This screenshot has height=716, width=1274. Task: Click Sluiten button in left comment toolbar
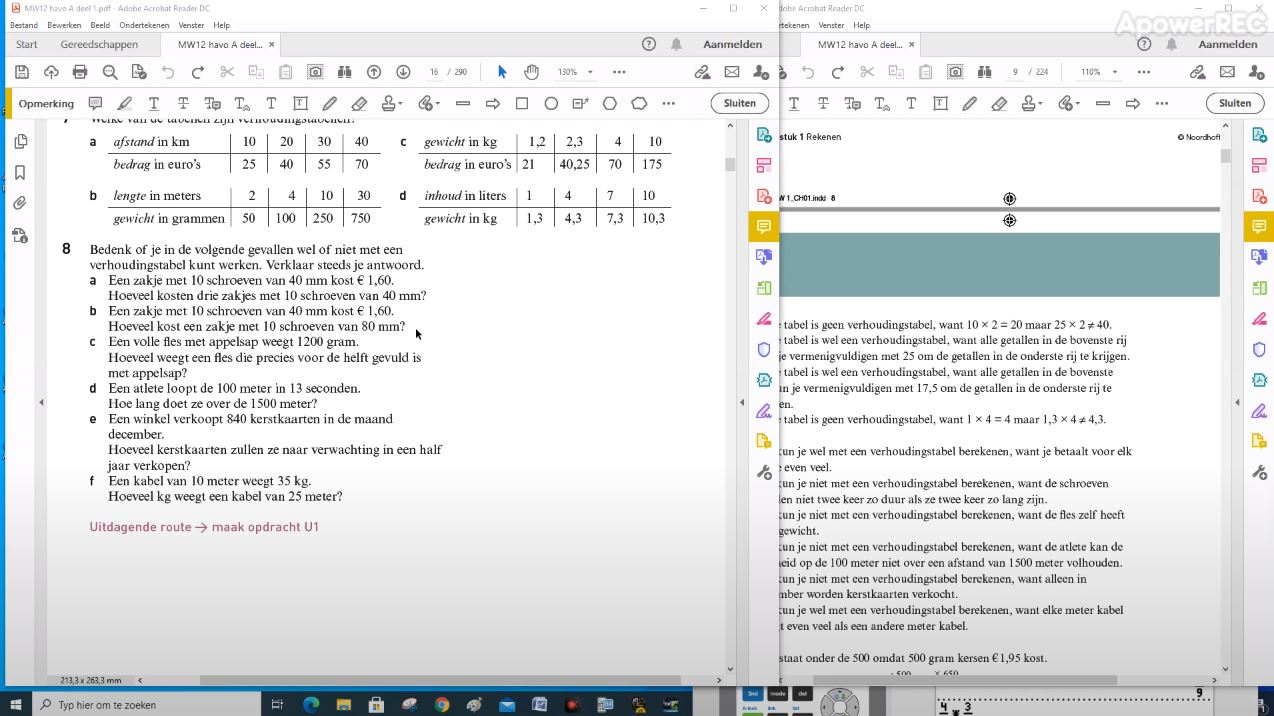tap(740, 103)
